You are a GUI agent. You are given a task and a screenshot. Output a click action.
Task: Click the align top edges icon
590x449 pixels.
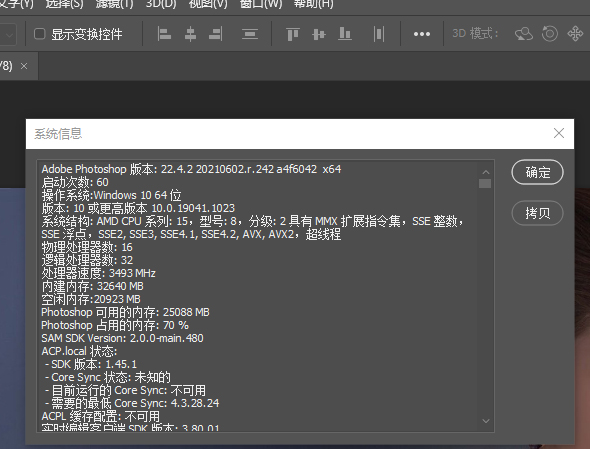click(293, 34)
